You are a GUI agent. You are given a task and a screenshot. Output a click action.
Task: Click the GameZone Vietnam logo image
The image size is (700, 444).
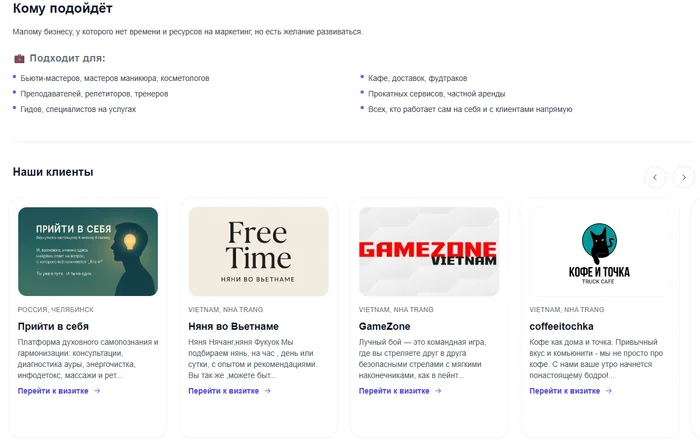429,251
